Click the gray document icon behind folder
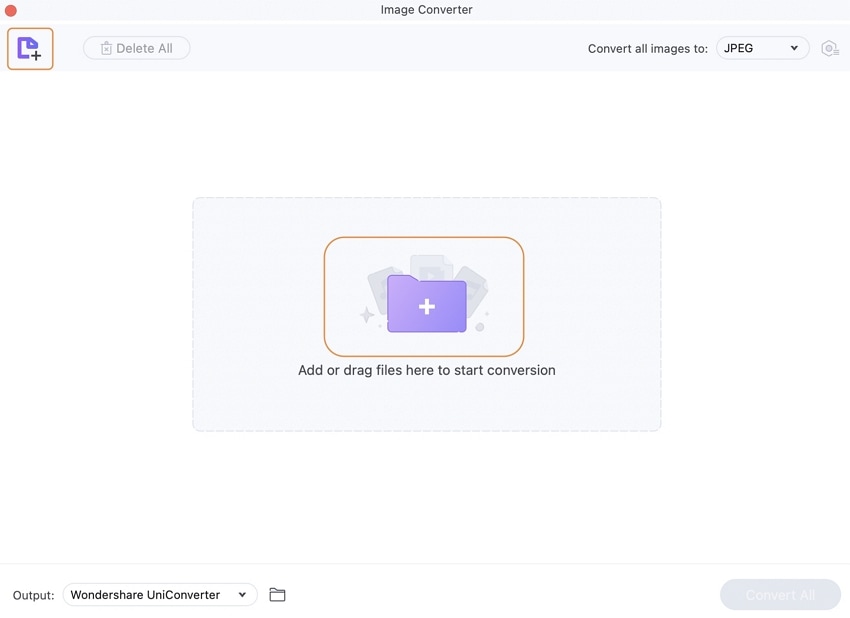 [x=431, y=265]
